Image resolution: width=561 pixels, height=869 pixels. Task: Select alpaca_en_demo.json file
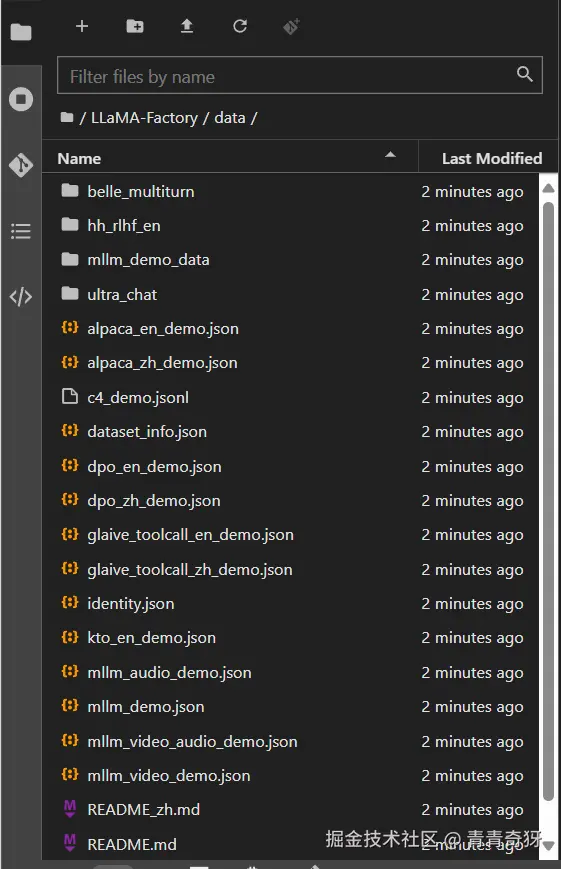click(x=290, y=329)
